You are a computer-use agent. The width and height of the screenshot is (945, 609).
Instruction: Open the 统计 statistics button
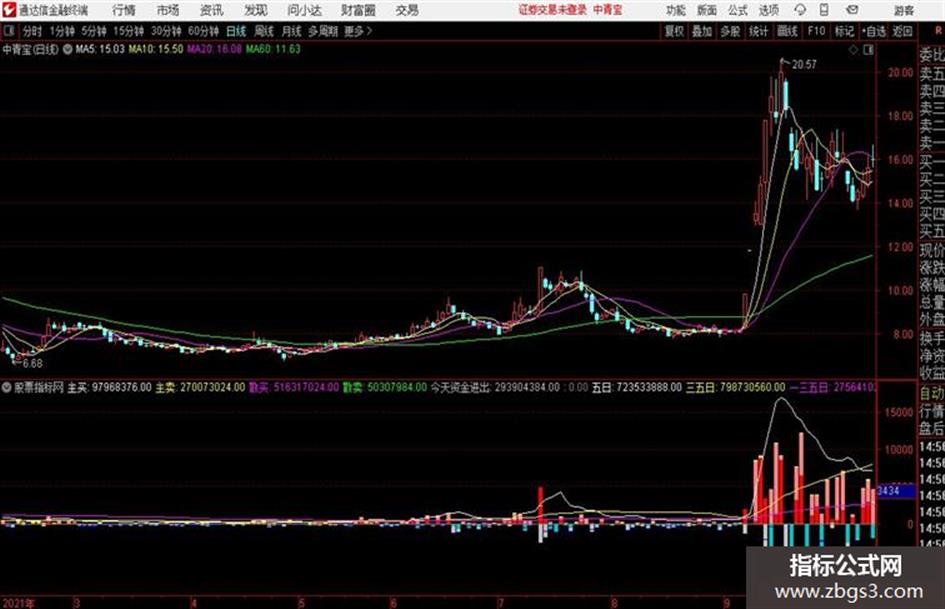tap(759, 31)
